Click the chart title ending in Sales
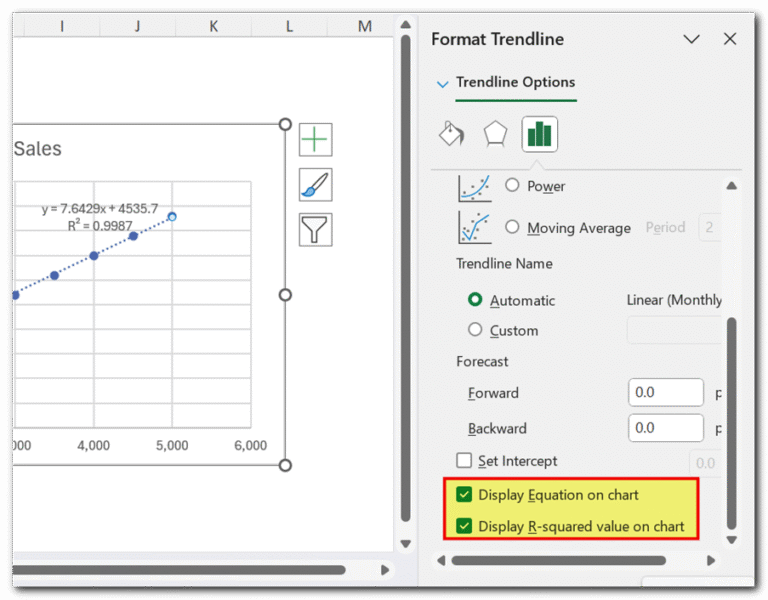768x600 pixels. click(38, 148)
